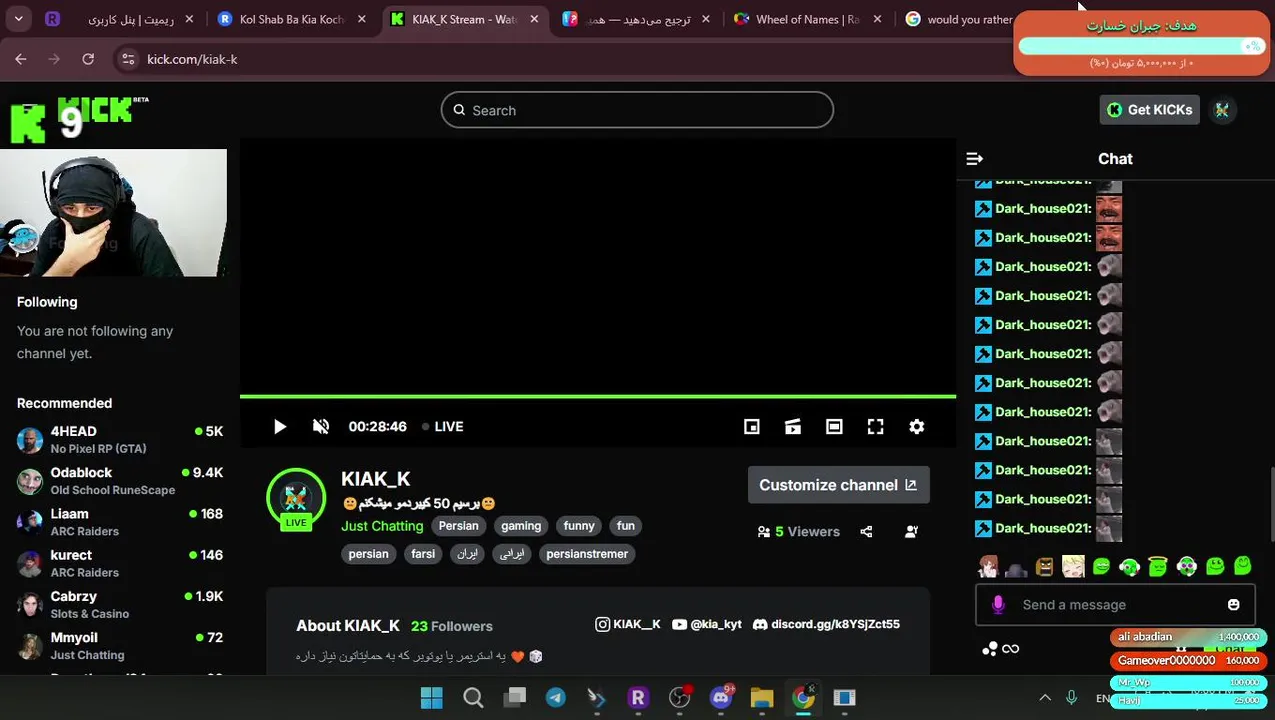Click the purple microphone icon in chat box
The height and width of the screenshot is (720, 1275).
tap(998, 605)
